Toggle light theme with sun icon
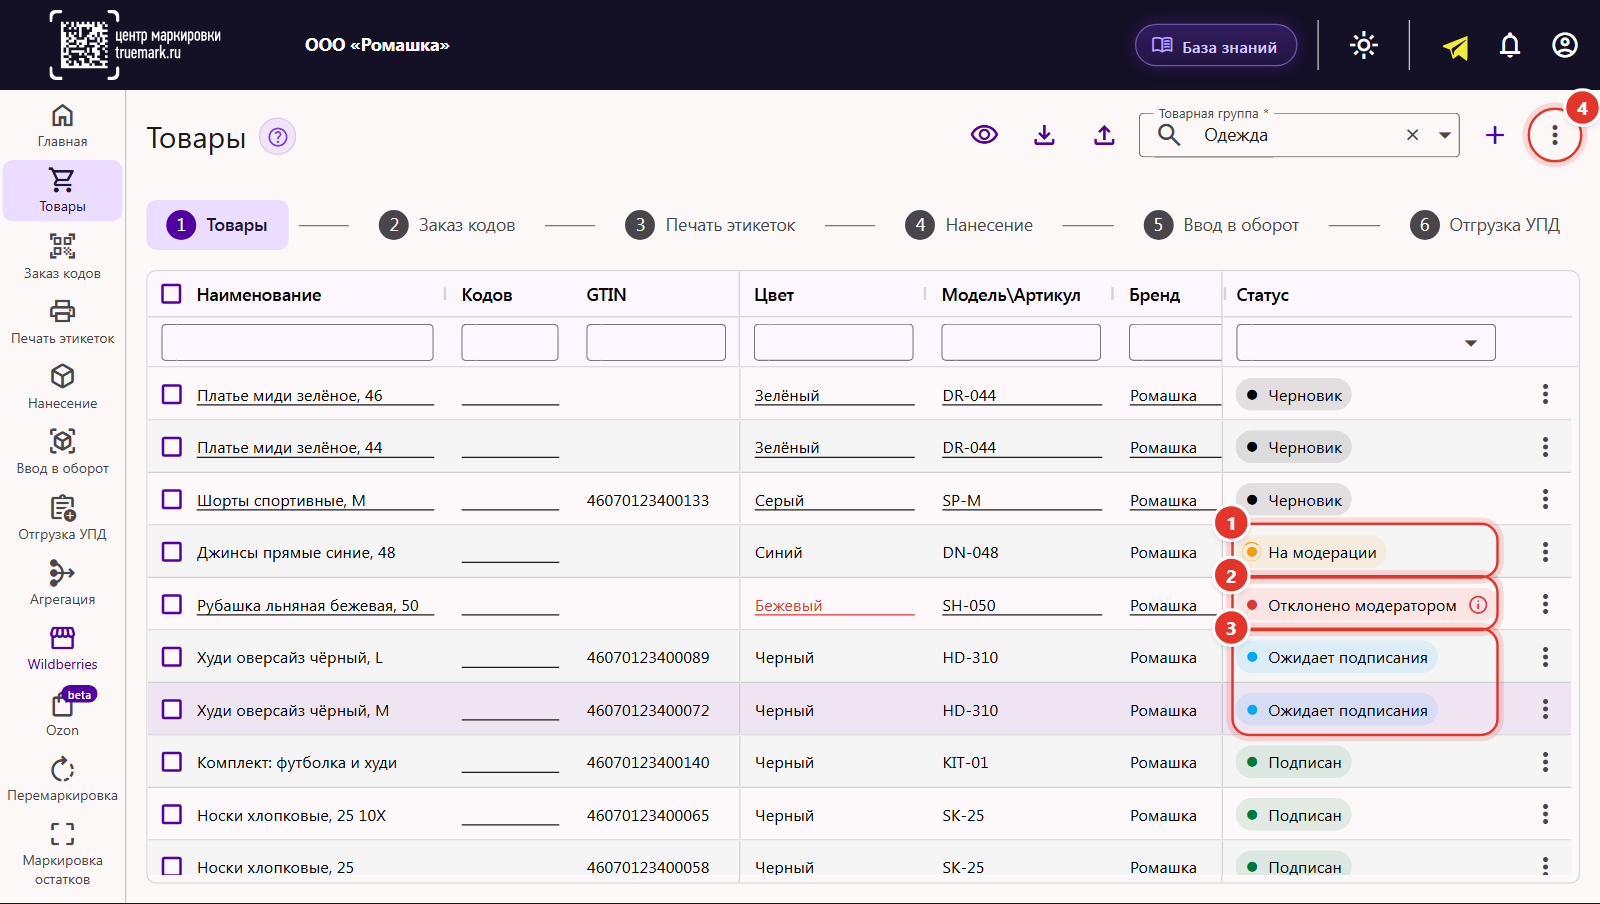Viewport: 1600px width, 904px height. (1364, 45)
